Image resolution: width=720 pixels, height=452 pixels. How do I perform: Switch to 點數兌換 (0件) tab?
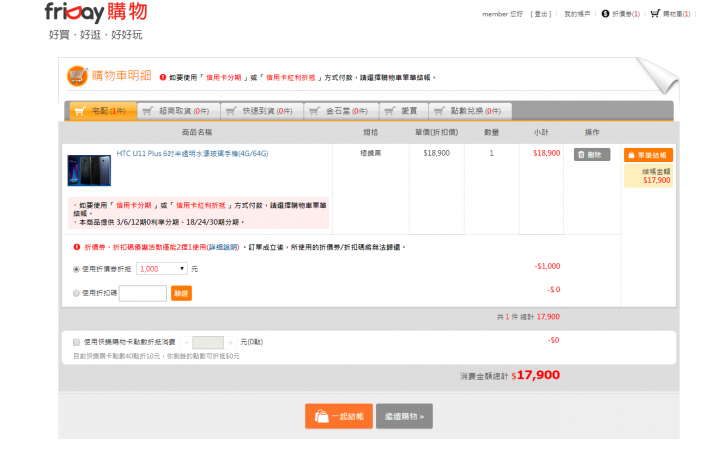pyautogui.click(x=470, y=111)
